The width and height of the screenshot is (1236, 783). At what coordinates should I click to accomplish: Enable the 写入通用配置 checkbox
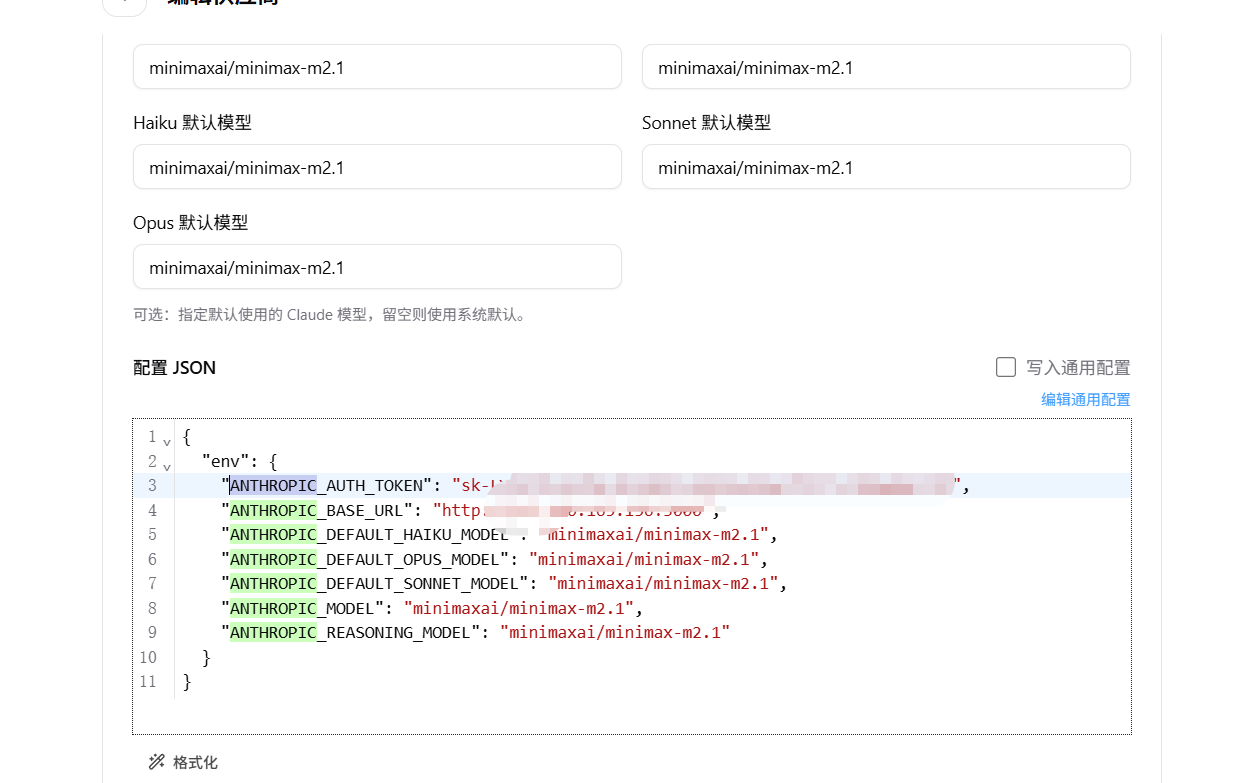1006,367
